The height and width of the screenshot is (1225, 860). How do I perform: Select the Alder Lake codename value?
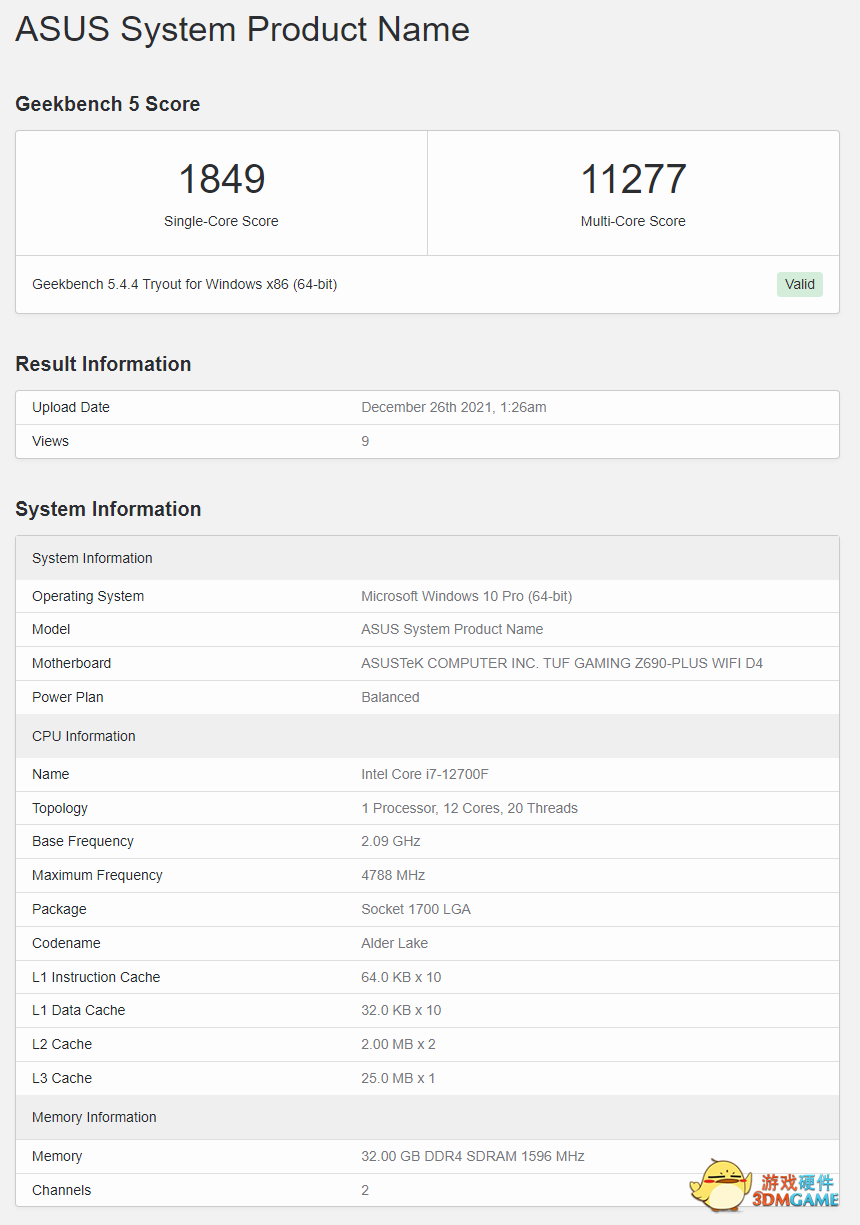(394, 943)
